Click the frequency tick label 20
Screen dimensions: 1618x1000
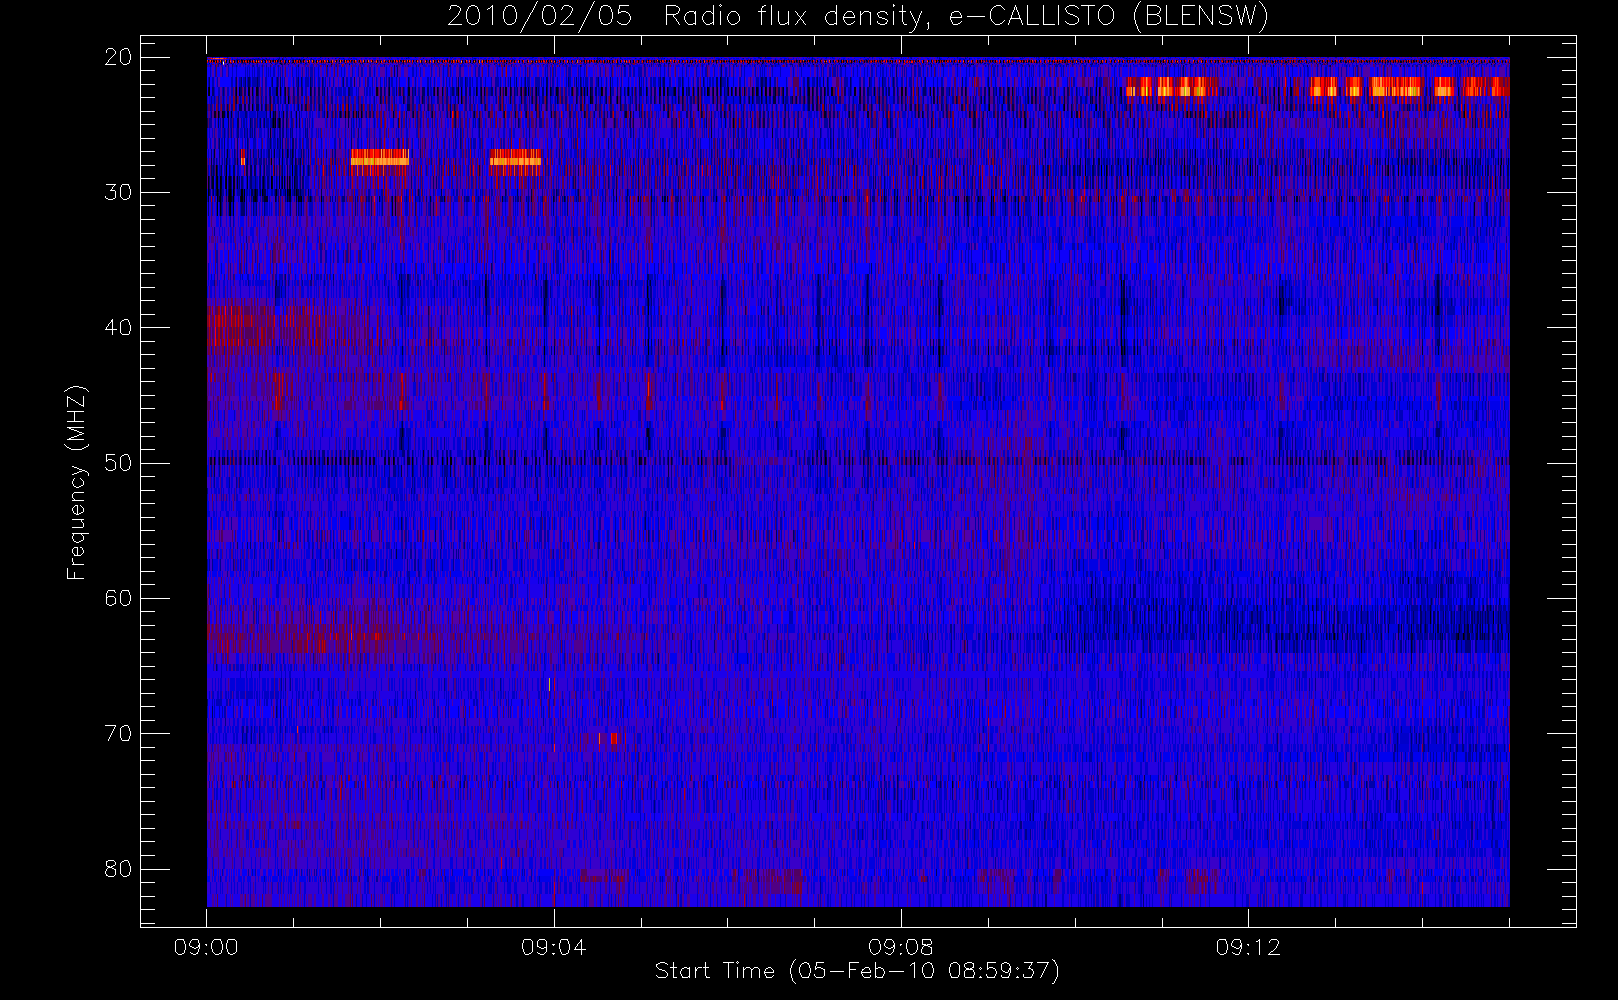(119, 57)
